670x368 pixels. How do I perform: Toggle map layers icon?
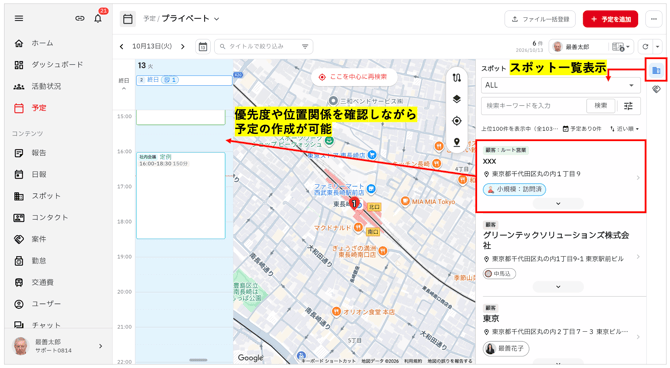tap(457, 99)
